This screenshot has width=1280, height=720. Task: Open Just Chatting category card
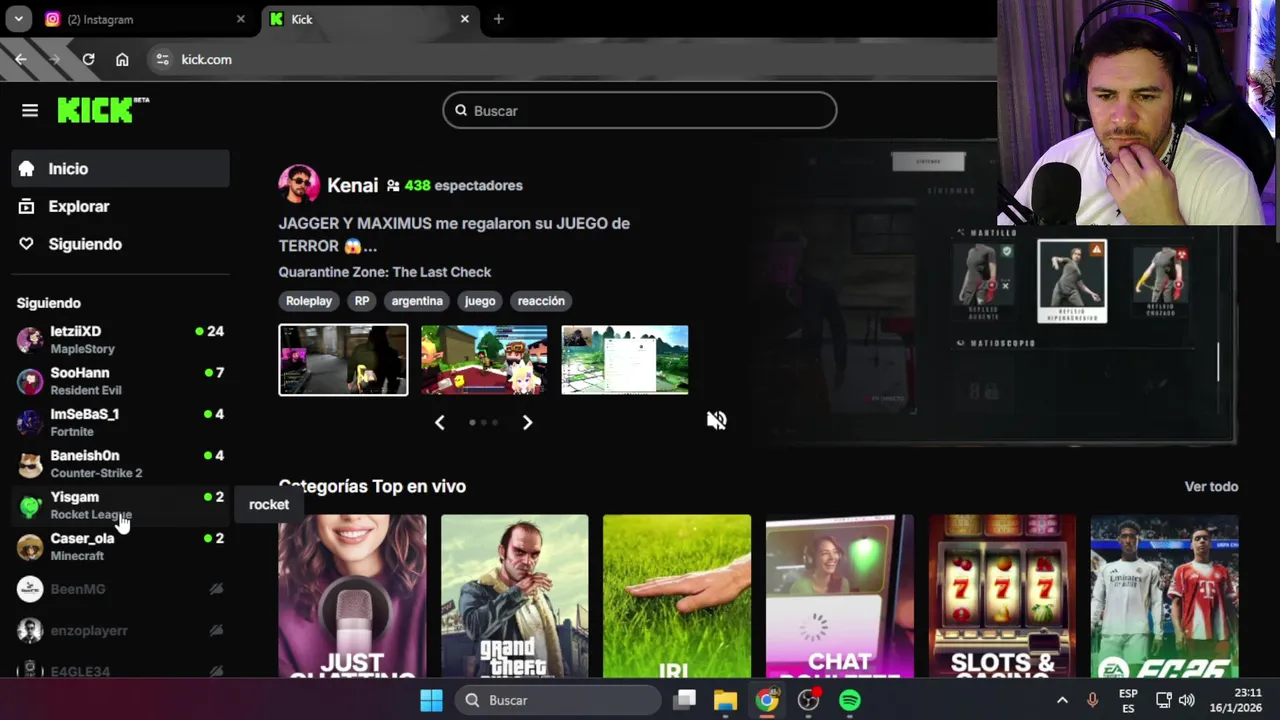(352, 596)
